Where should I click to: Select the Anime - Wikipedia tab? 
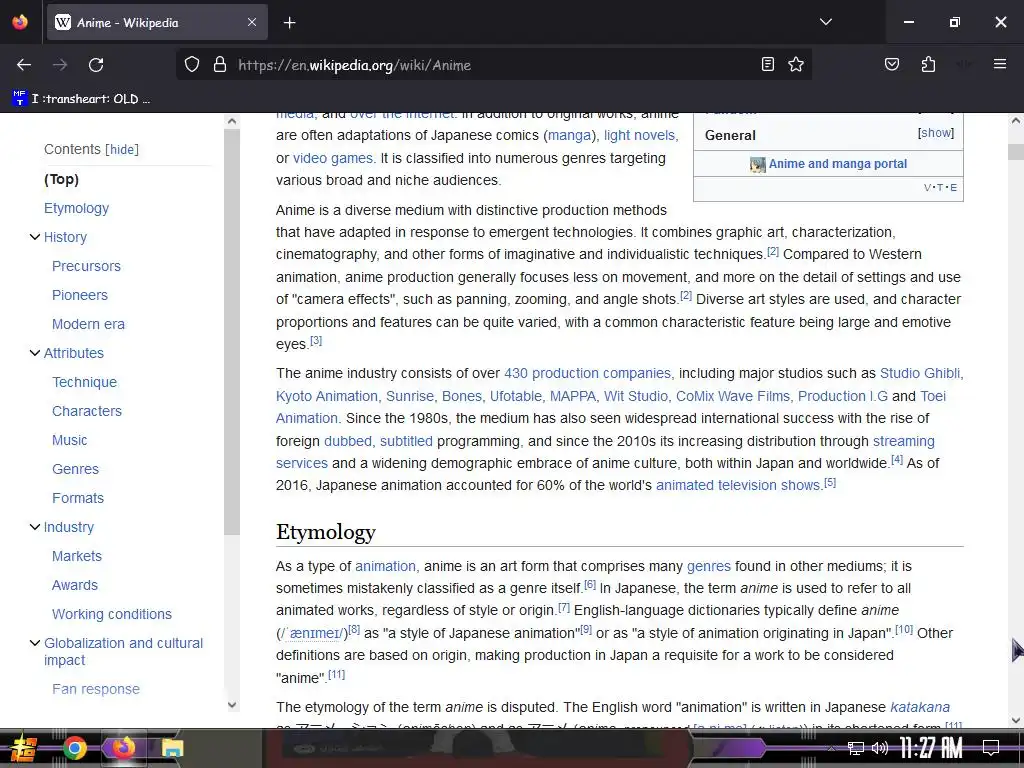click(157, 22)
